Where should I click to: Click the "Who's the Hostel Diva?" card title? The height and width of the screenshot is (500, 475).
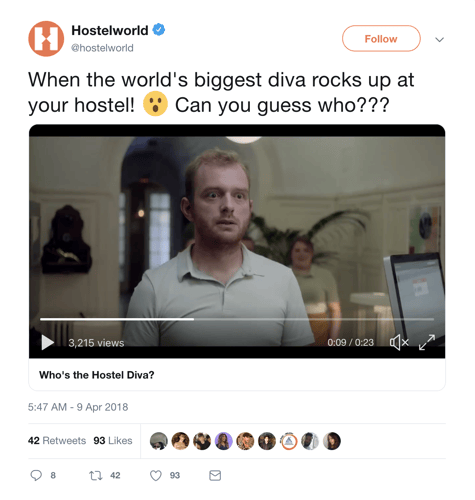click(x=97, y=375)
